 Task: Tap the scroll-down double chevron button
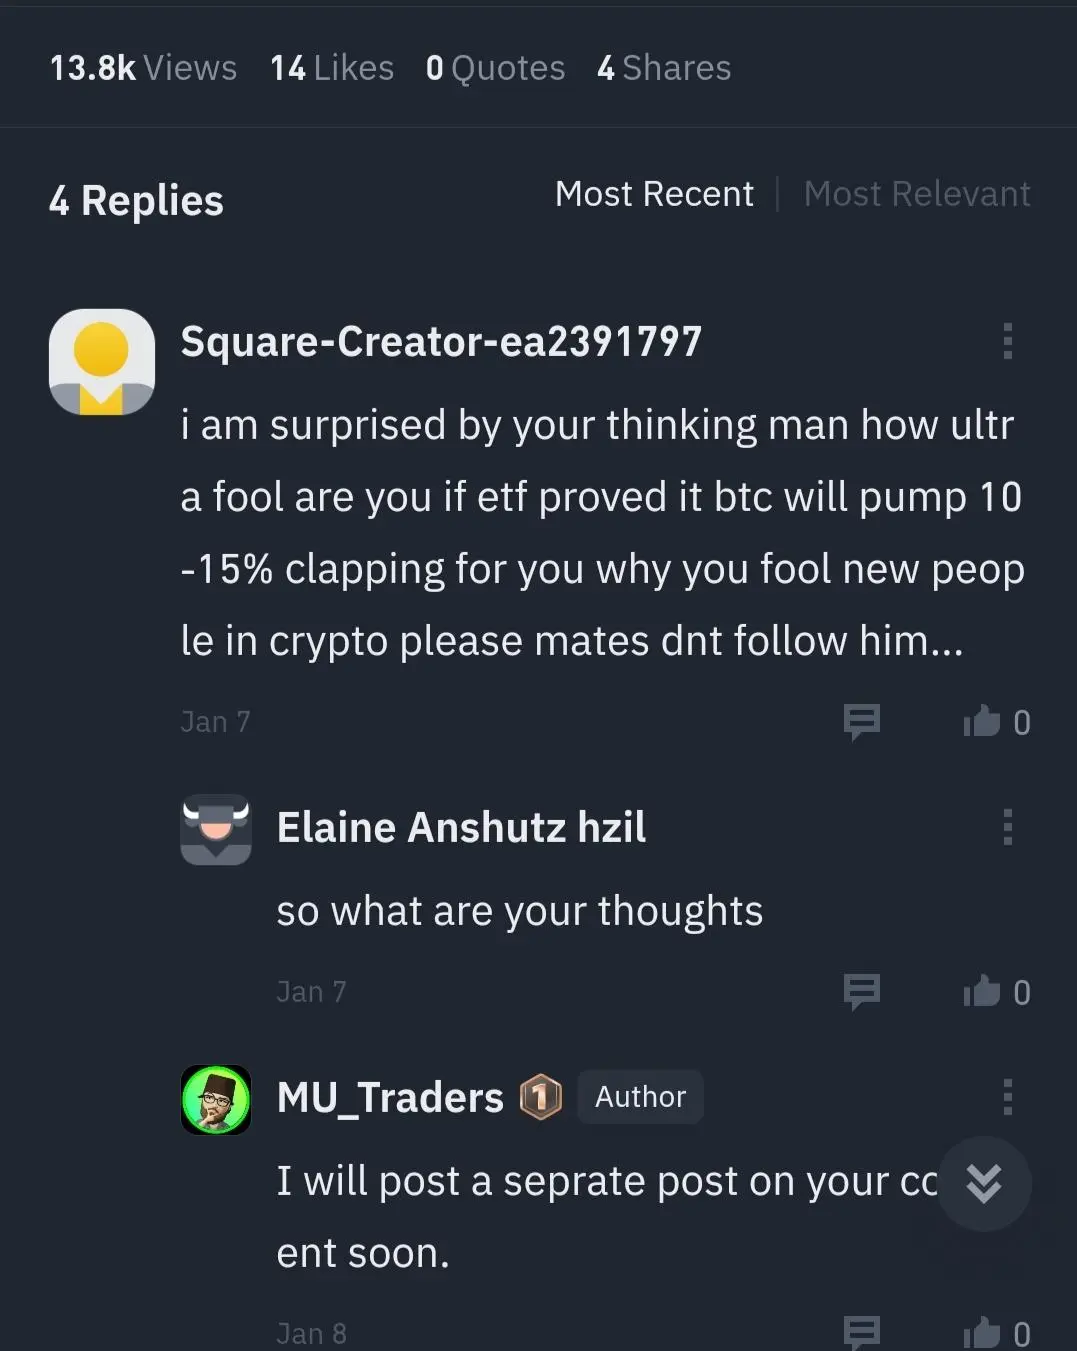pos(984,1184)
